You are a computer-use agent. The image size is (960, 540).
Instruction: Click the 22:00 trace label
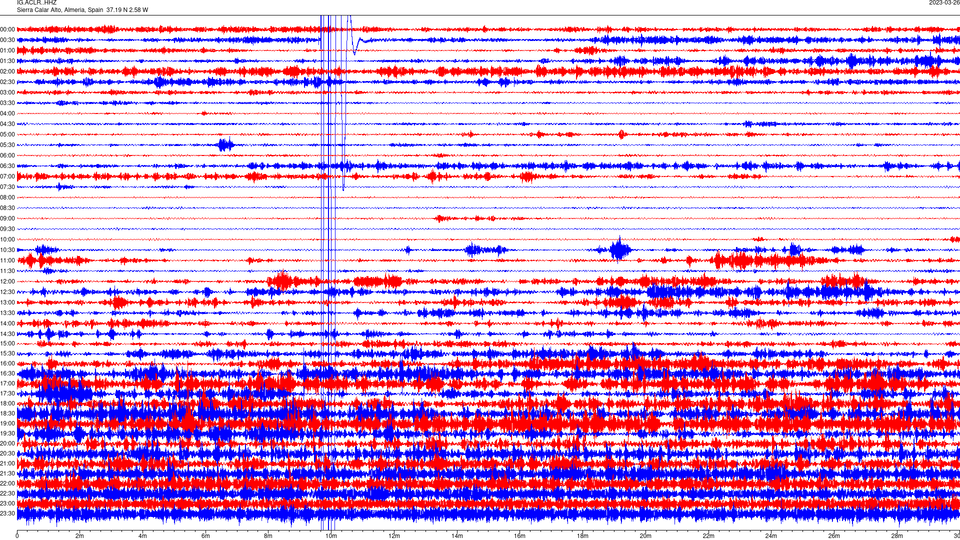[x=7, y=484]
